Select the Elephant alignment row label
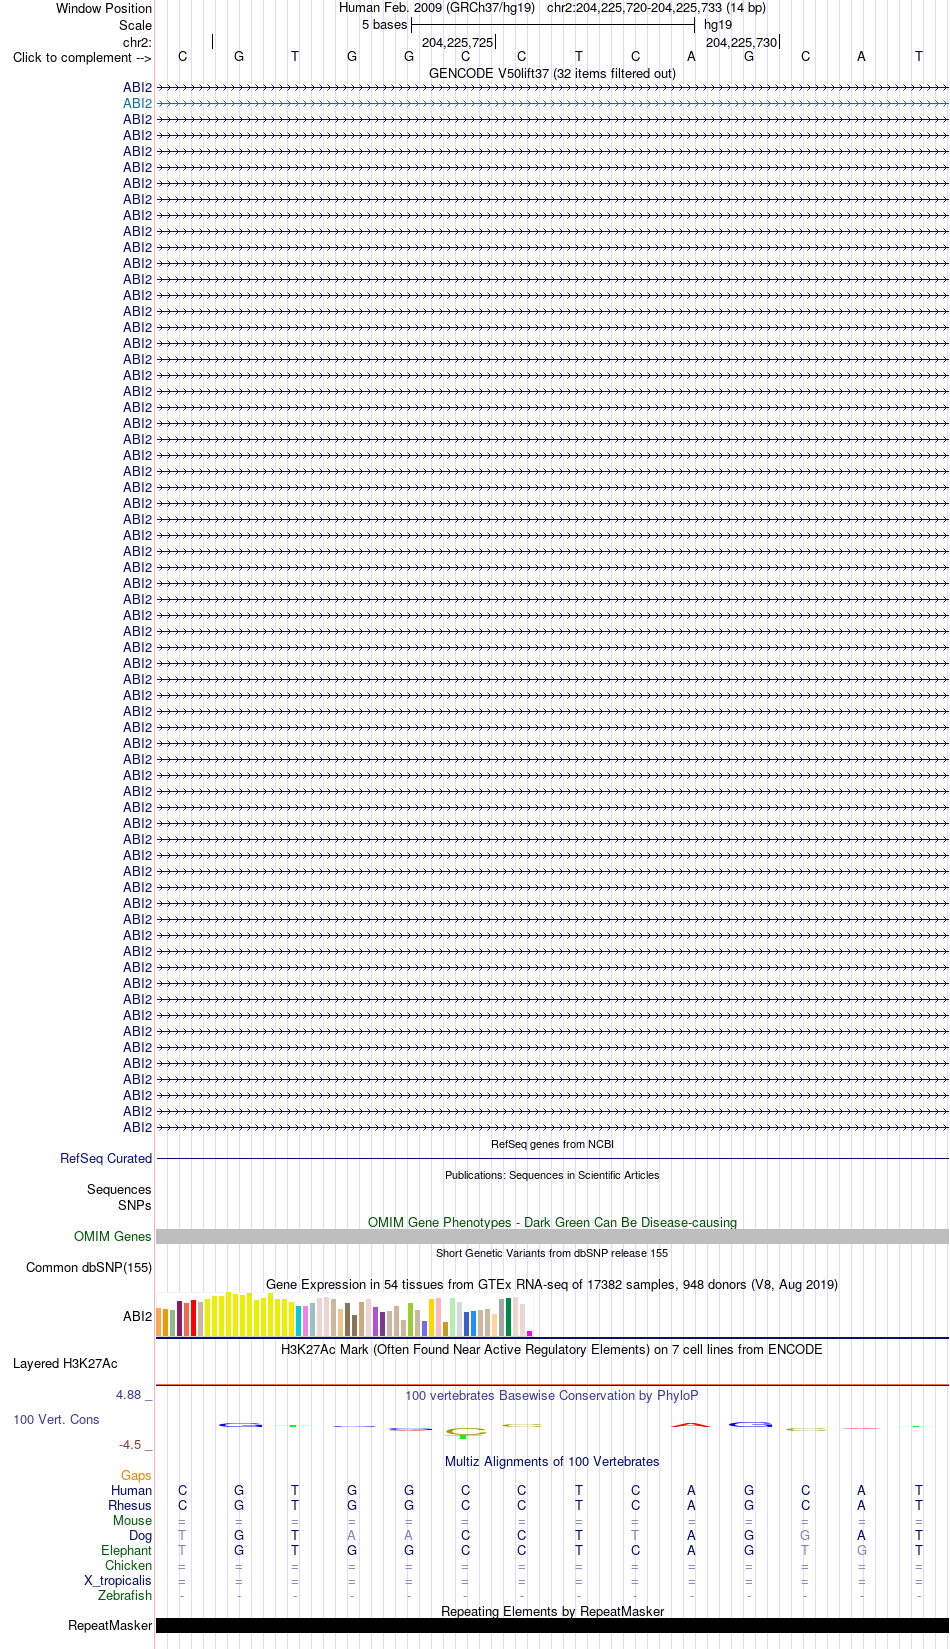Screen dimensions: 950x1649 127,1550
